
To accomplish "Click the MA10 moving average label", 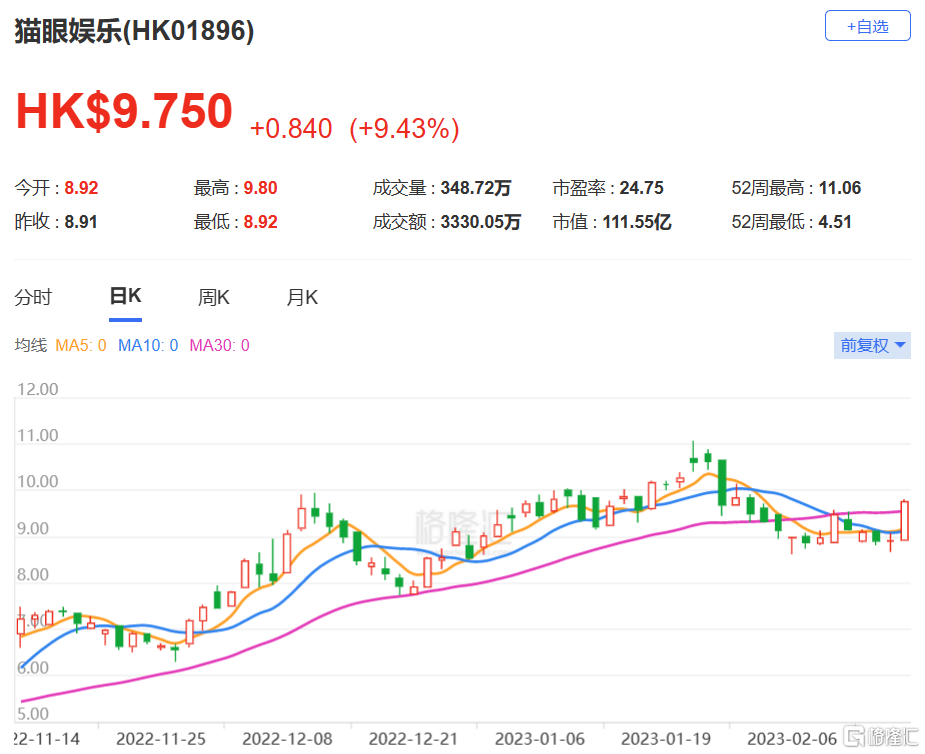I will pyautogui.click(x=148, y=345).
